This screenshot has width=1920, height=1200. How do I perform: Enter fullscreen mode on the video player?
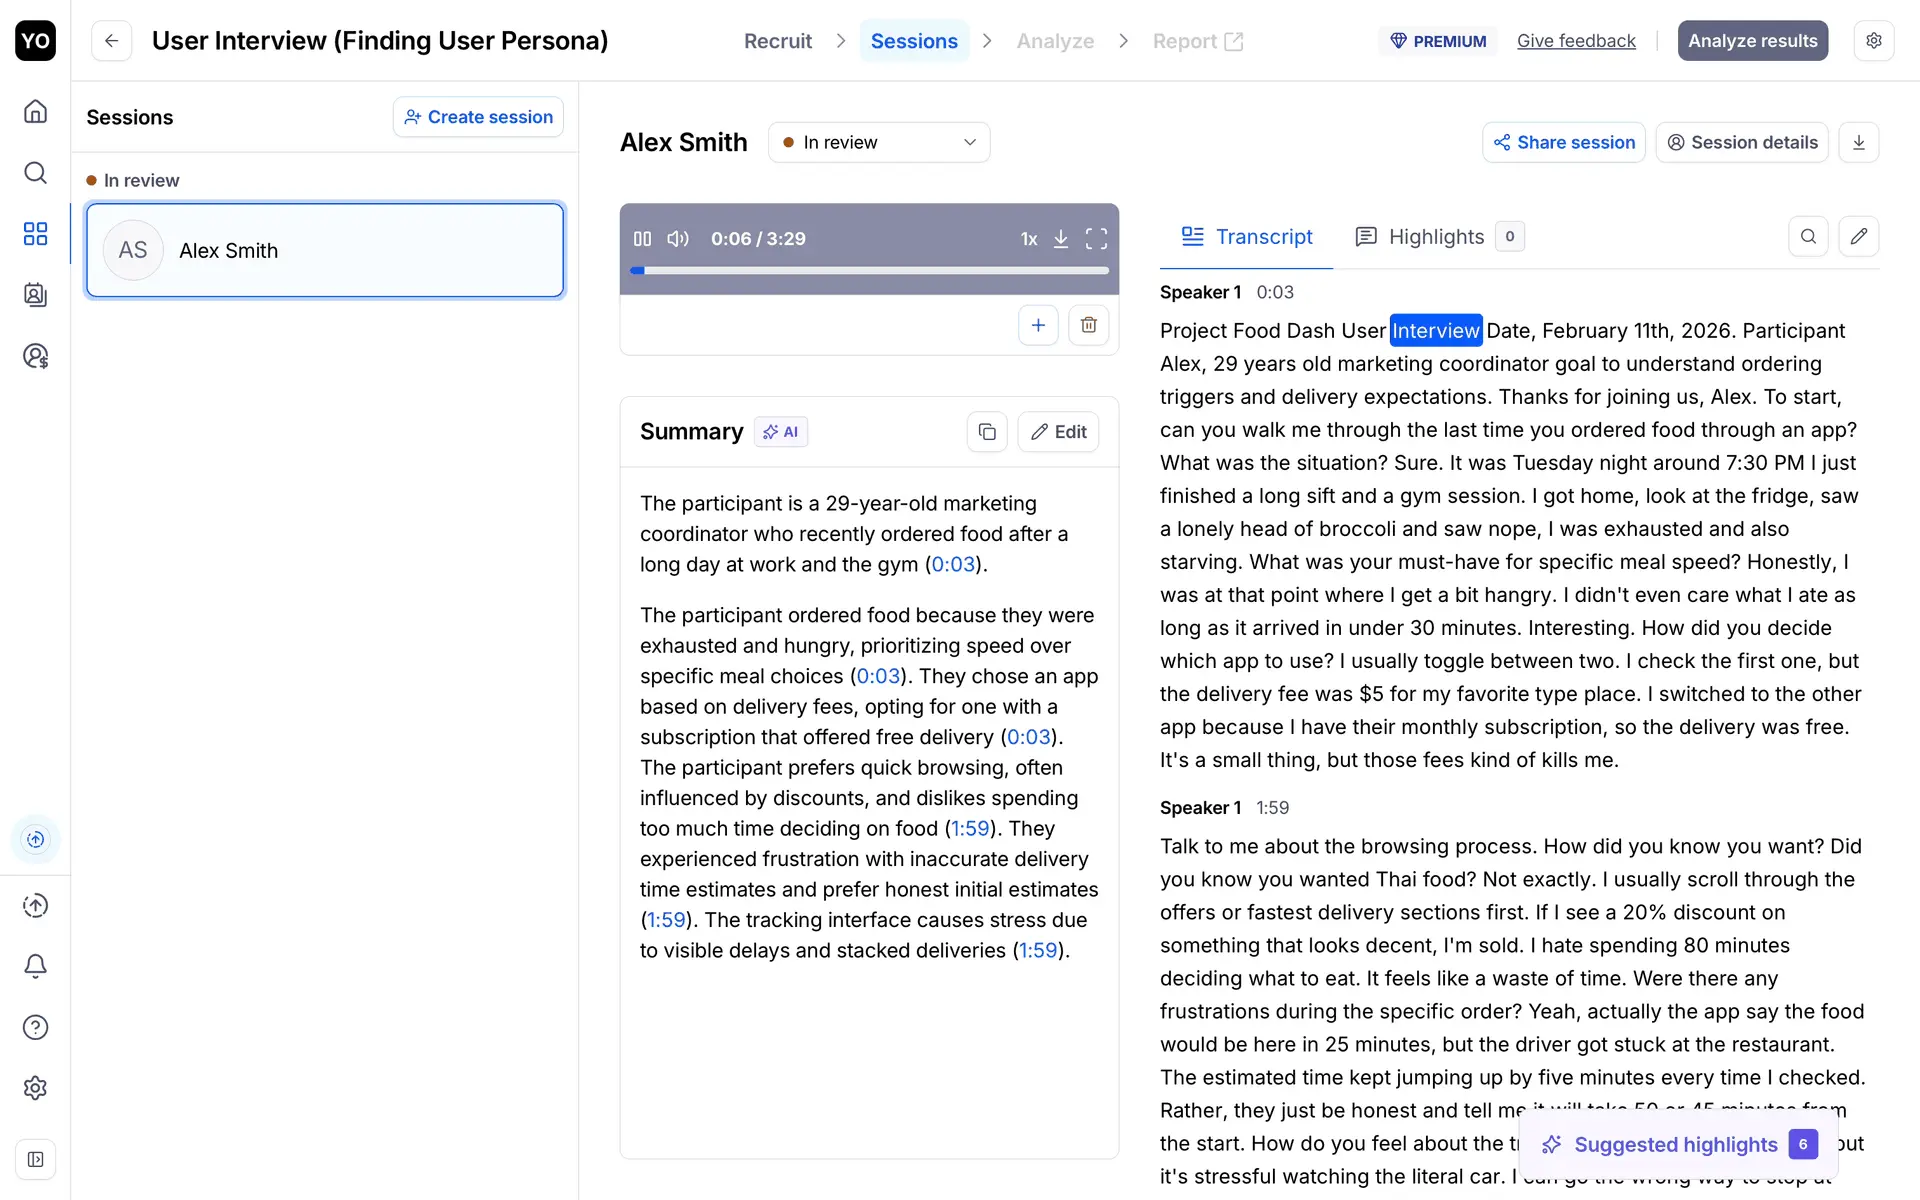pos(1096,239)
